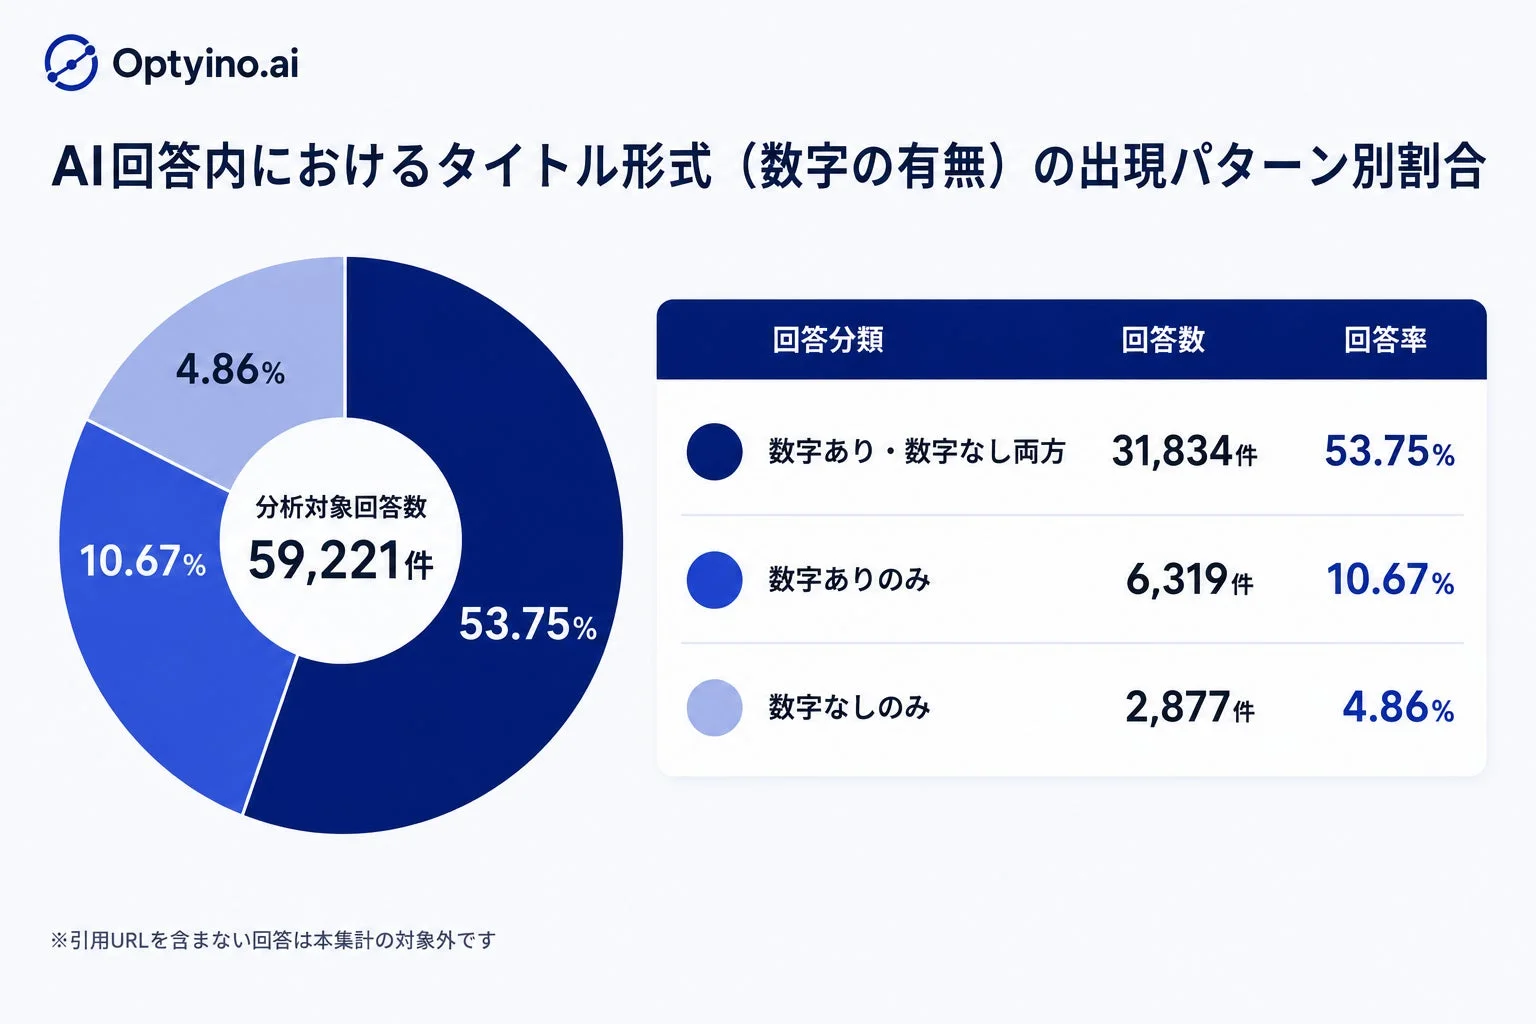Screen dimensions: 1536x1024
Task: Select the 数字ありのみ row label
Action: click(849, 580)
